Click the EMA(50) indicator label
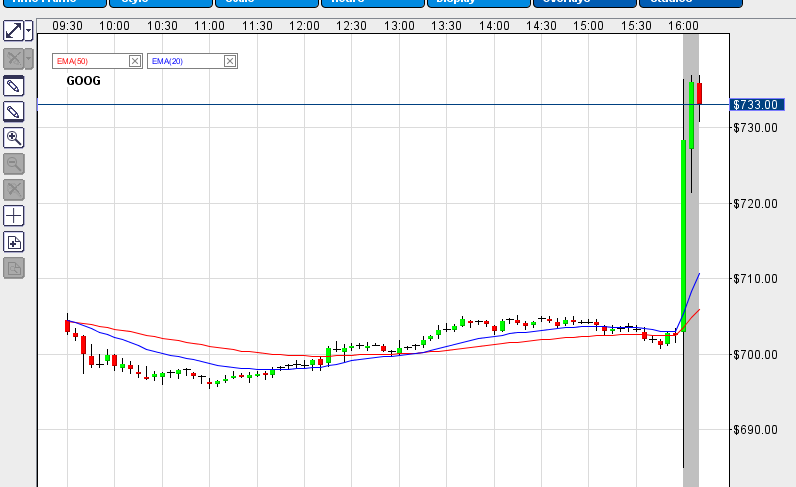The image size is (796, 487). tap(73, 61)
